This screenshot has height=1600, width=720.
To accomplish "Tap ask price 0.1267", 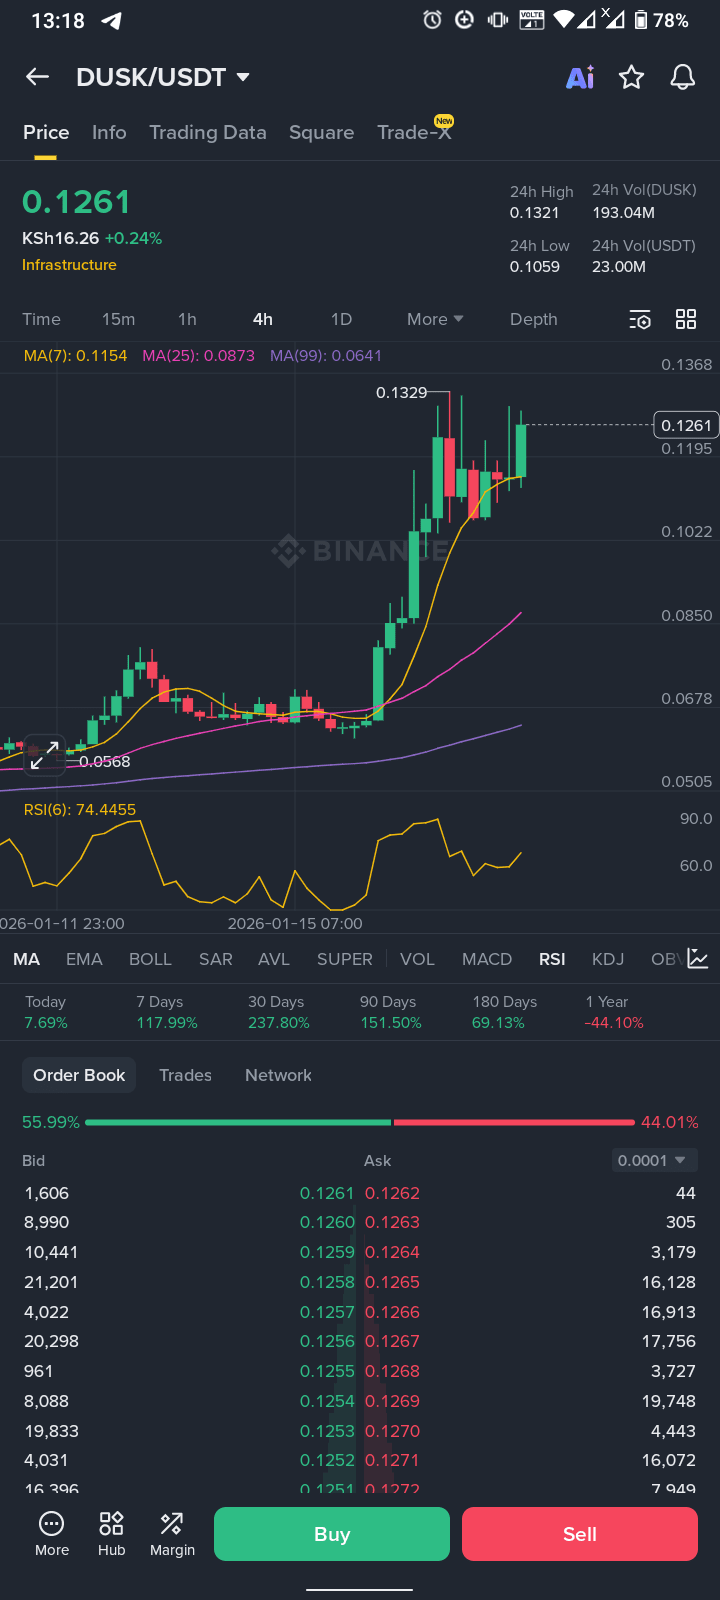I will tap(392, 1341).
